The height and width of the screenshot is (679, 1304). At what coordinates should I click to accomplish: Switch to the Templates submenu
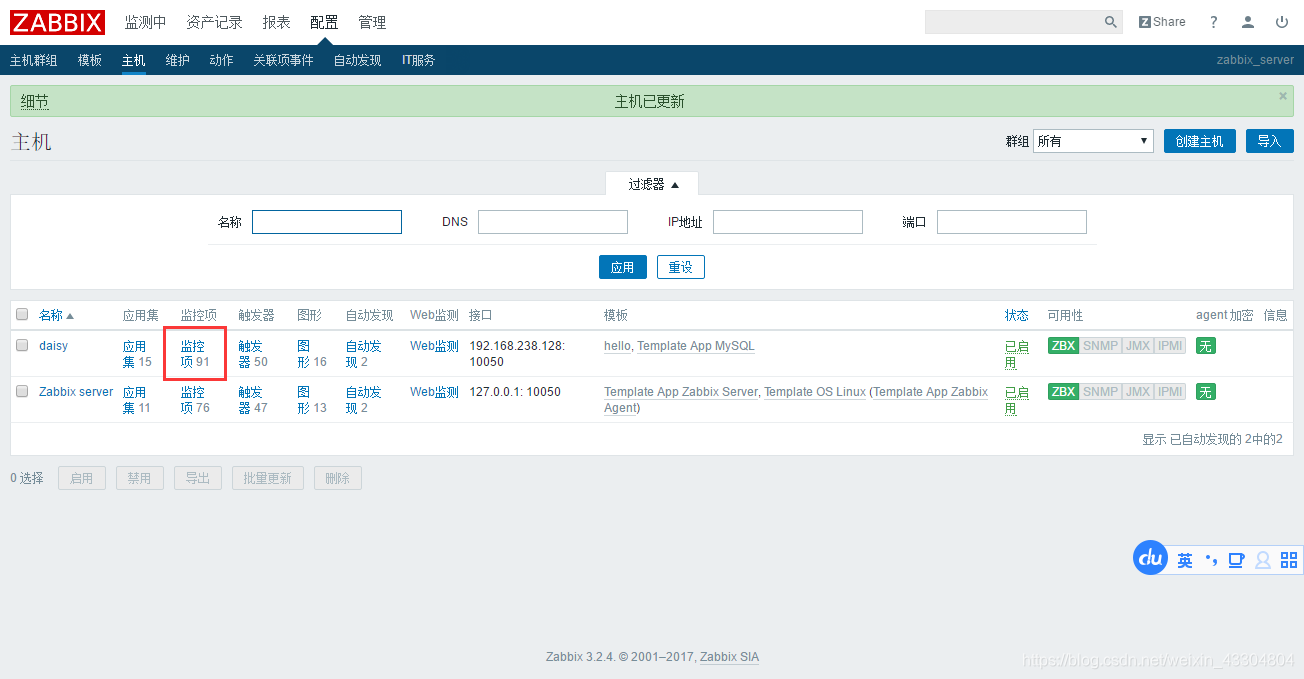[90, 60]
